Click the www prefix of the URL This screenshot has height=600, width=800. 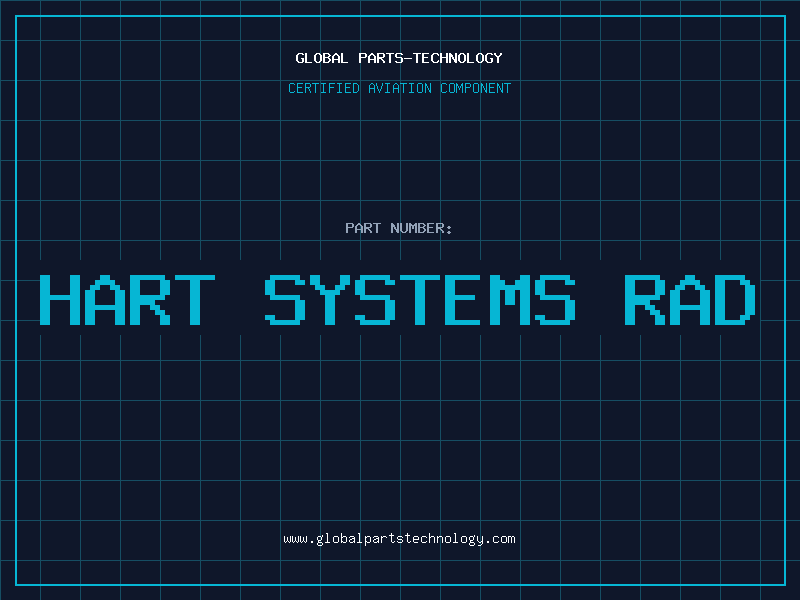(x=295, y=538)
